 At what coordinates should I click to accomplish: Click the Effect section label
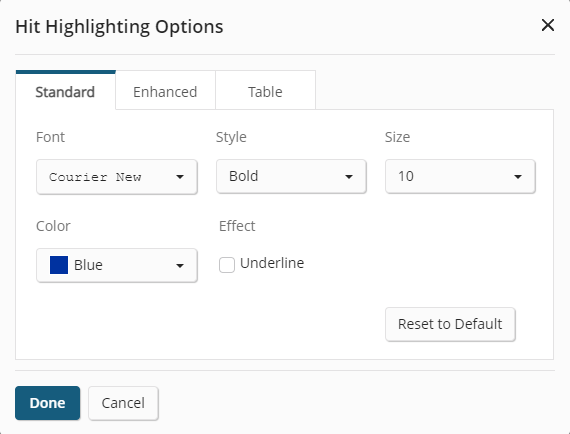pyautogui.click(x=237, y=226)
